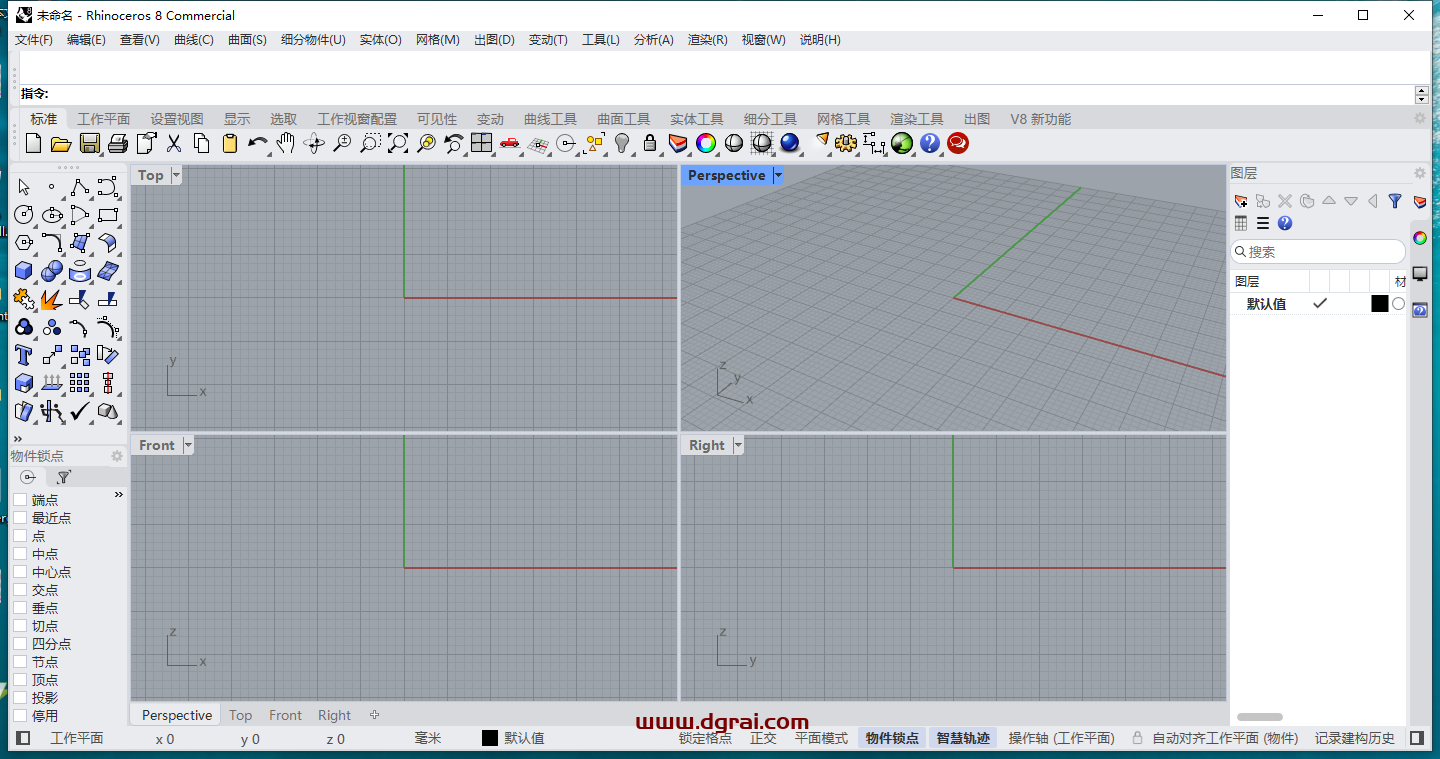1440x759 pixels.
Task: Enable the 停用 checkbox to disable snaps
Action: (20, 716)
